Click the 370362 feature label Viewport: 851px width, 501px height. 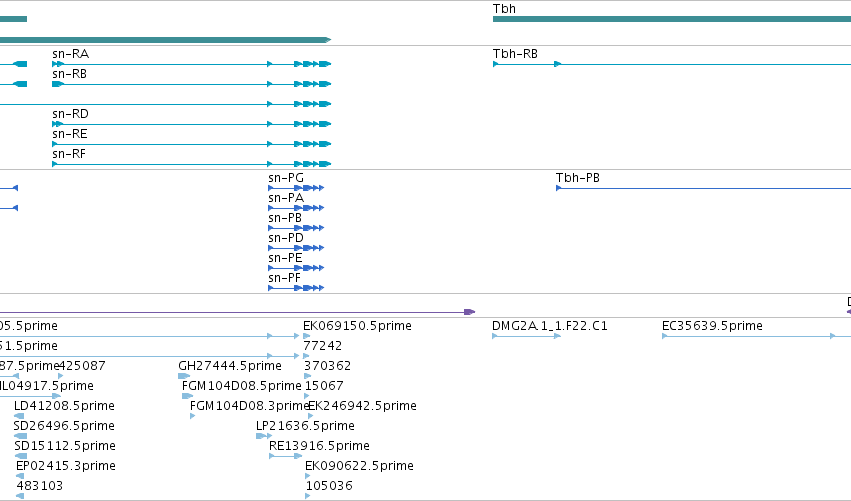[327, 366]
